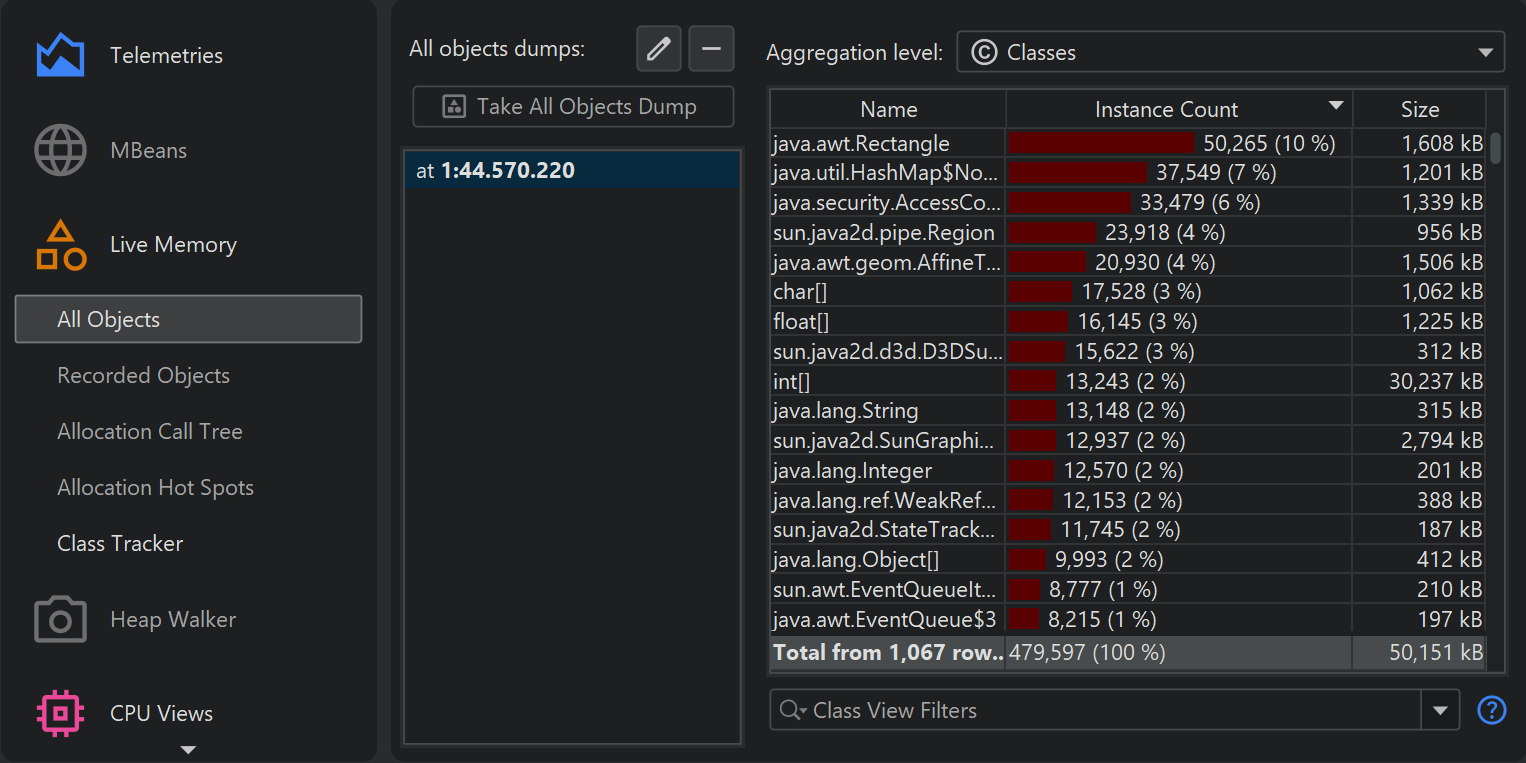This screenshot has height=763, width=1526.
Task: Select the Live Memory shapes icon
Action: [x=60, y=245]
